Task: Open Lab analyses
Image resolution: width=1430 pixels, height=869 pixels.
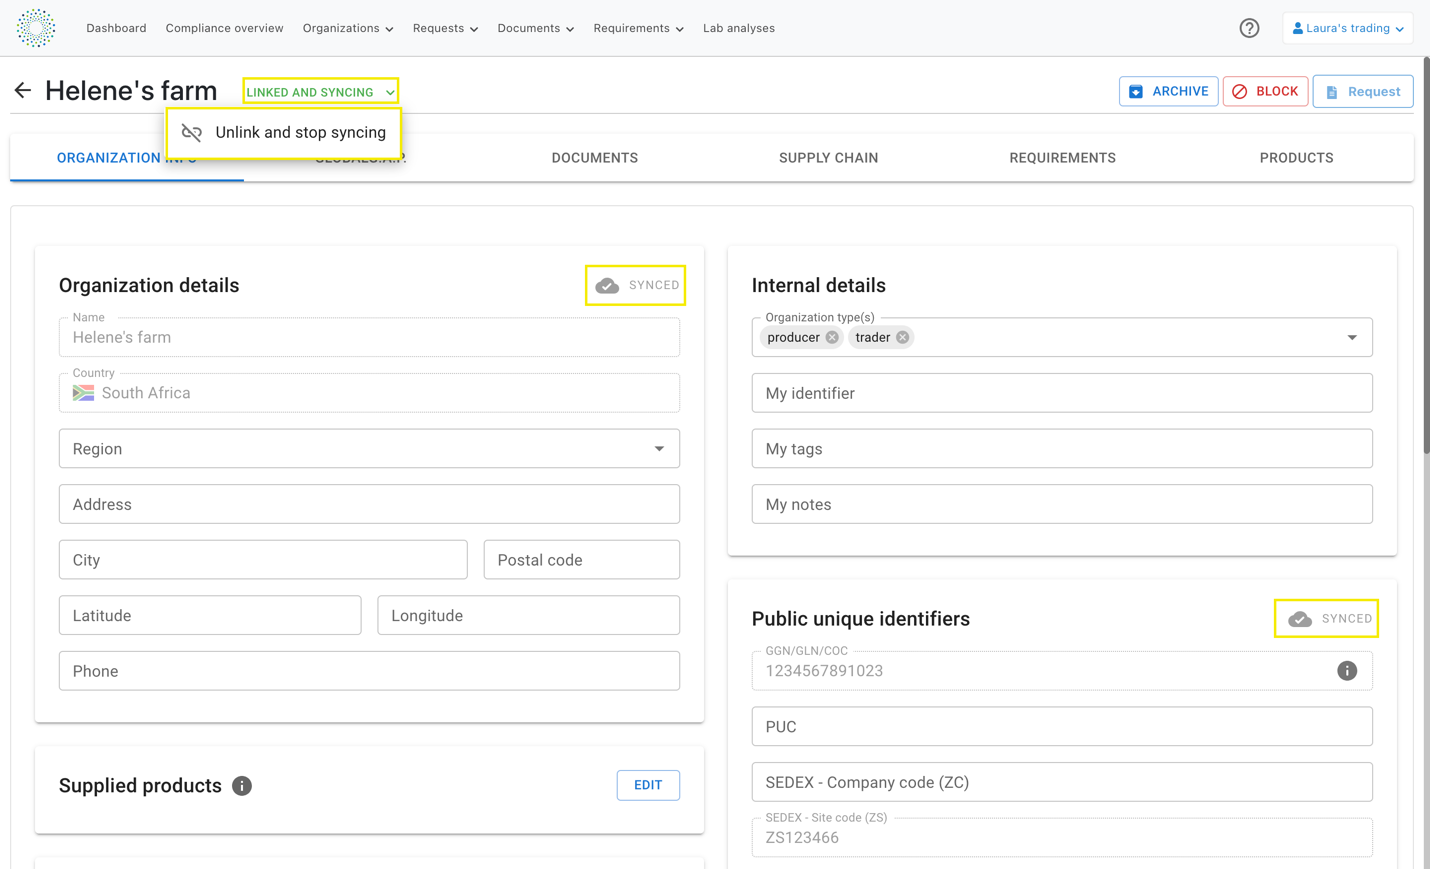Action: coord(739,28)
